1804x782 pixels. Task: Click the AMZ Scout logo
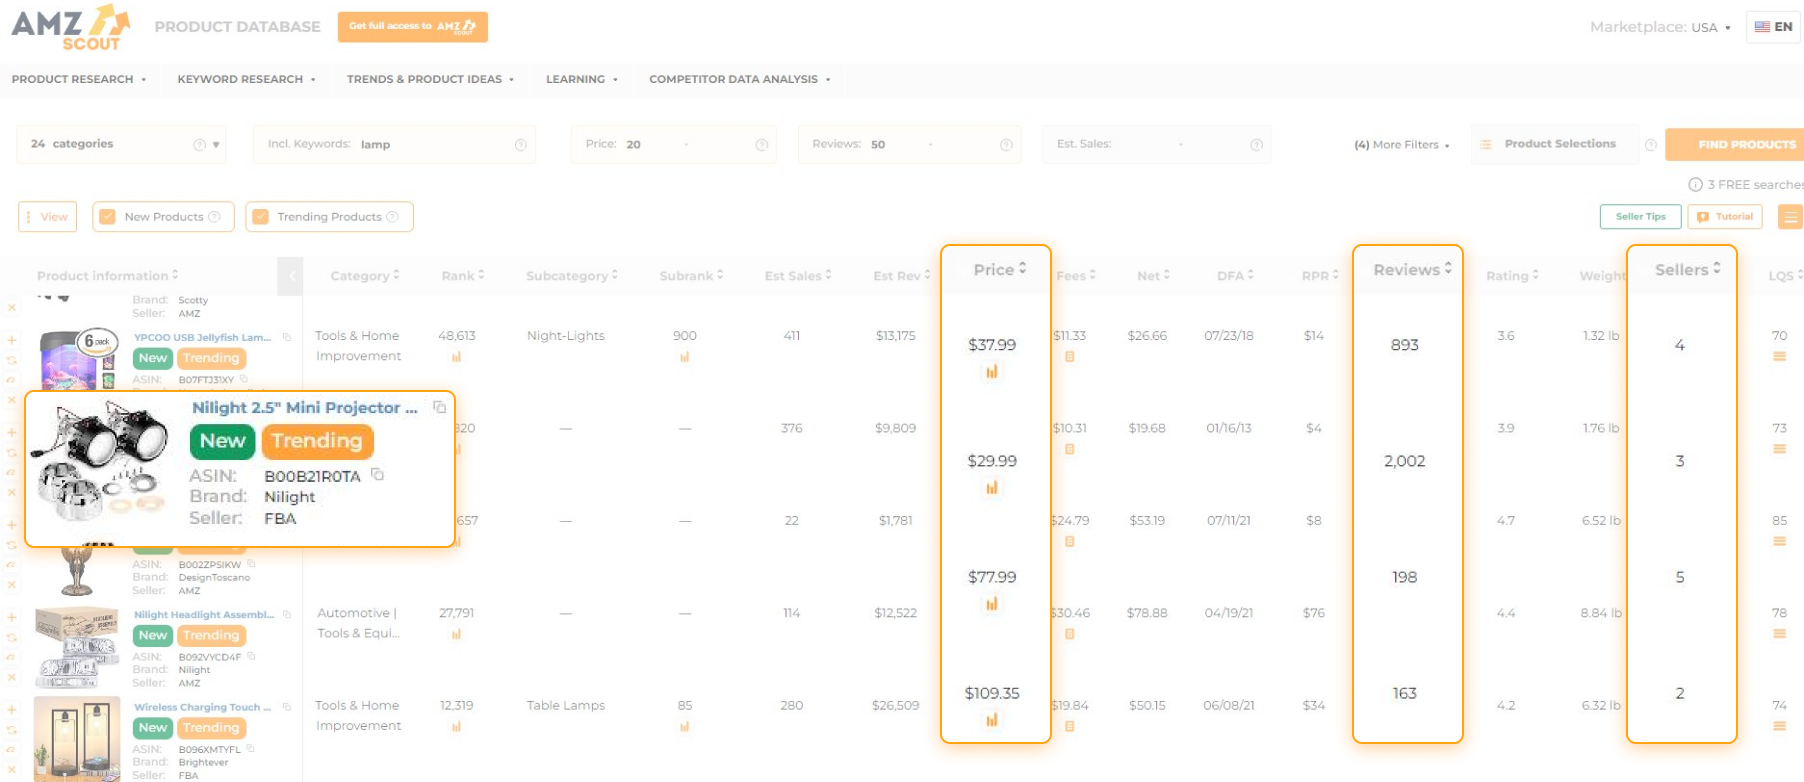pos(71,27)
